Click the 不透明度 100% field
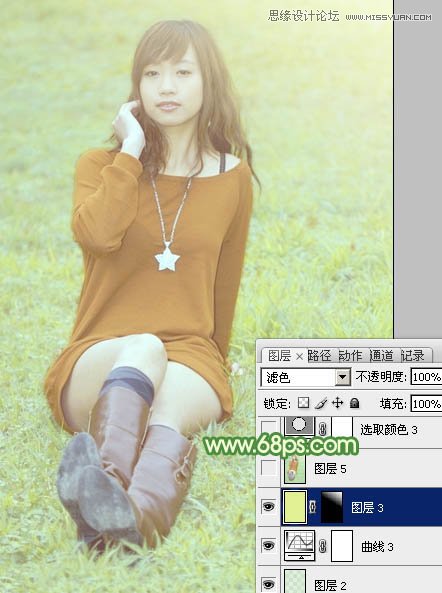 pos(426,377)
